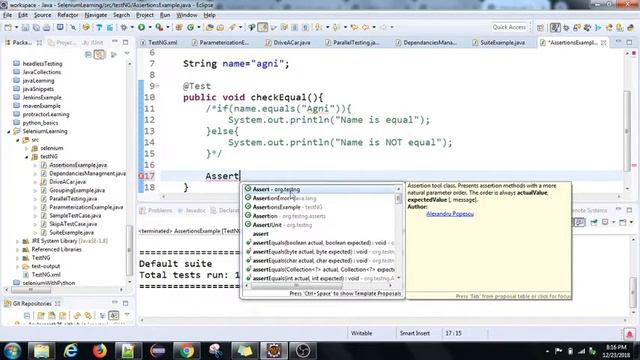Open the Project menu
The width and height of the screenshot is (640, 360).
point(145,15)
